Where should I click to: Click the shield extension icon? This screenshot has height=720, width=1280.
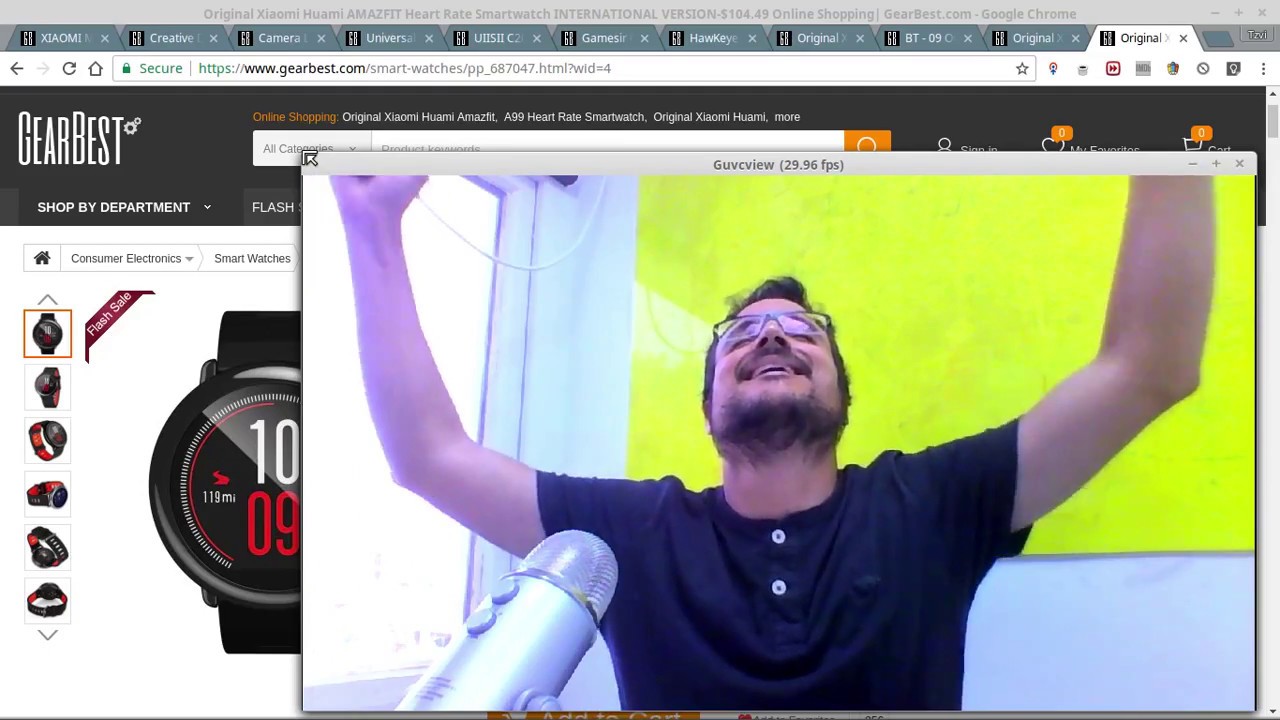pos(1233,68)
